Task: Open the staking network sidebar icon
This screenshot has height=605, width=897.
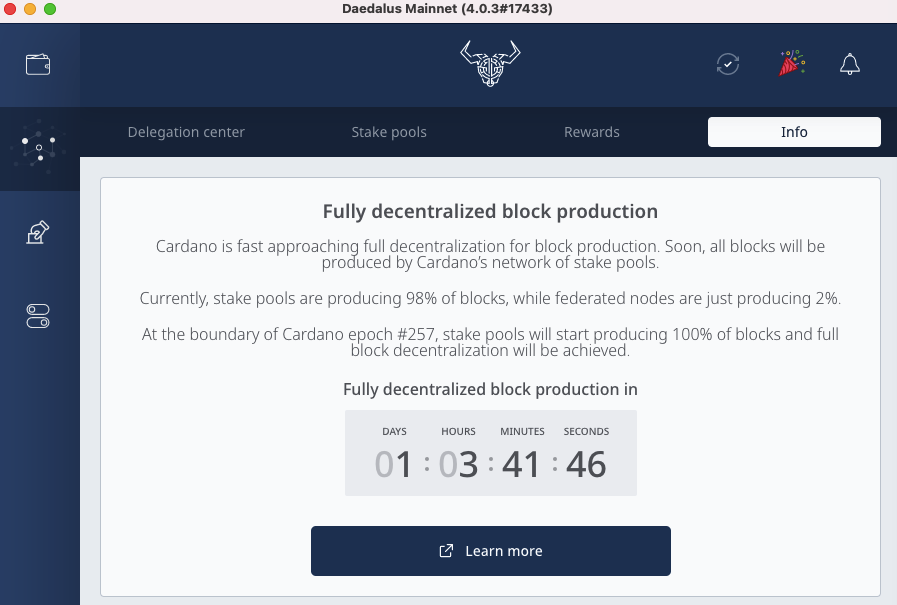Action: click(38, 145)
